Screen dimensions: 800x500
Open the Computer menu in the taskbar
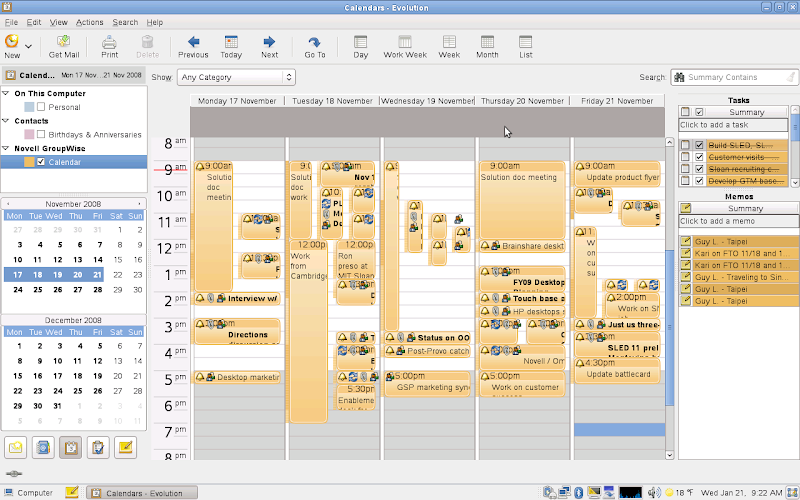pyautogui.click(x=29, y=493)
